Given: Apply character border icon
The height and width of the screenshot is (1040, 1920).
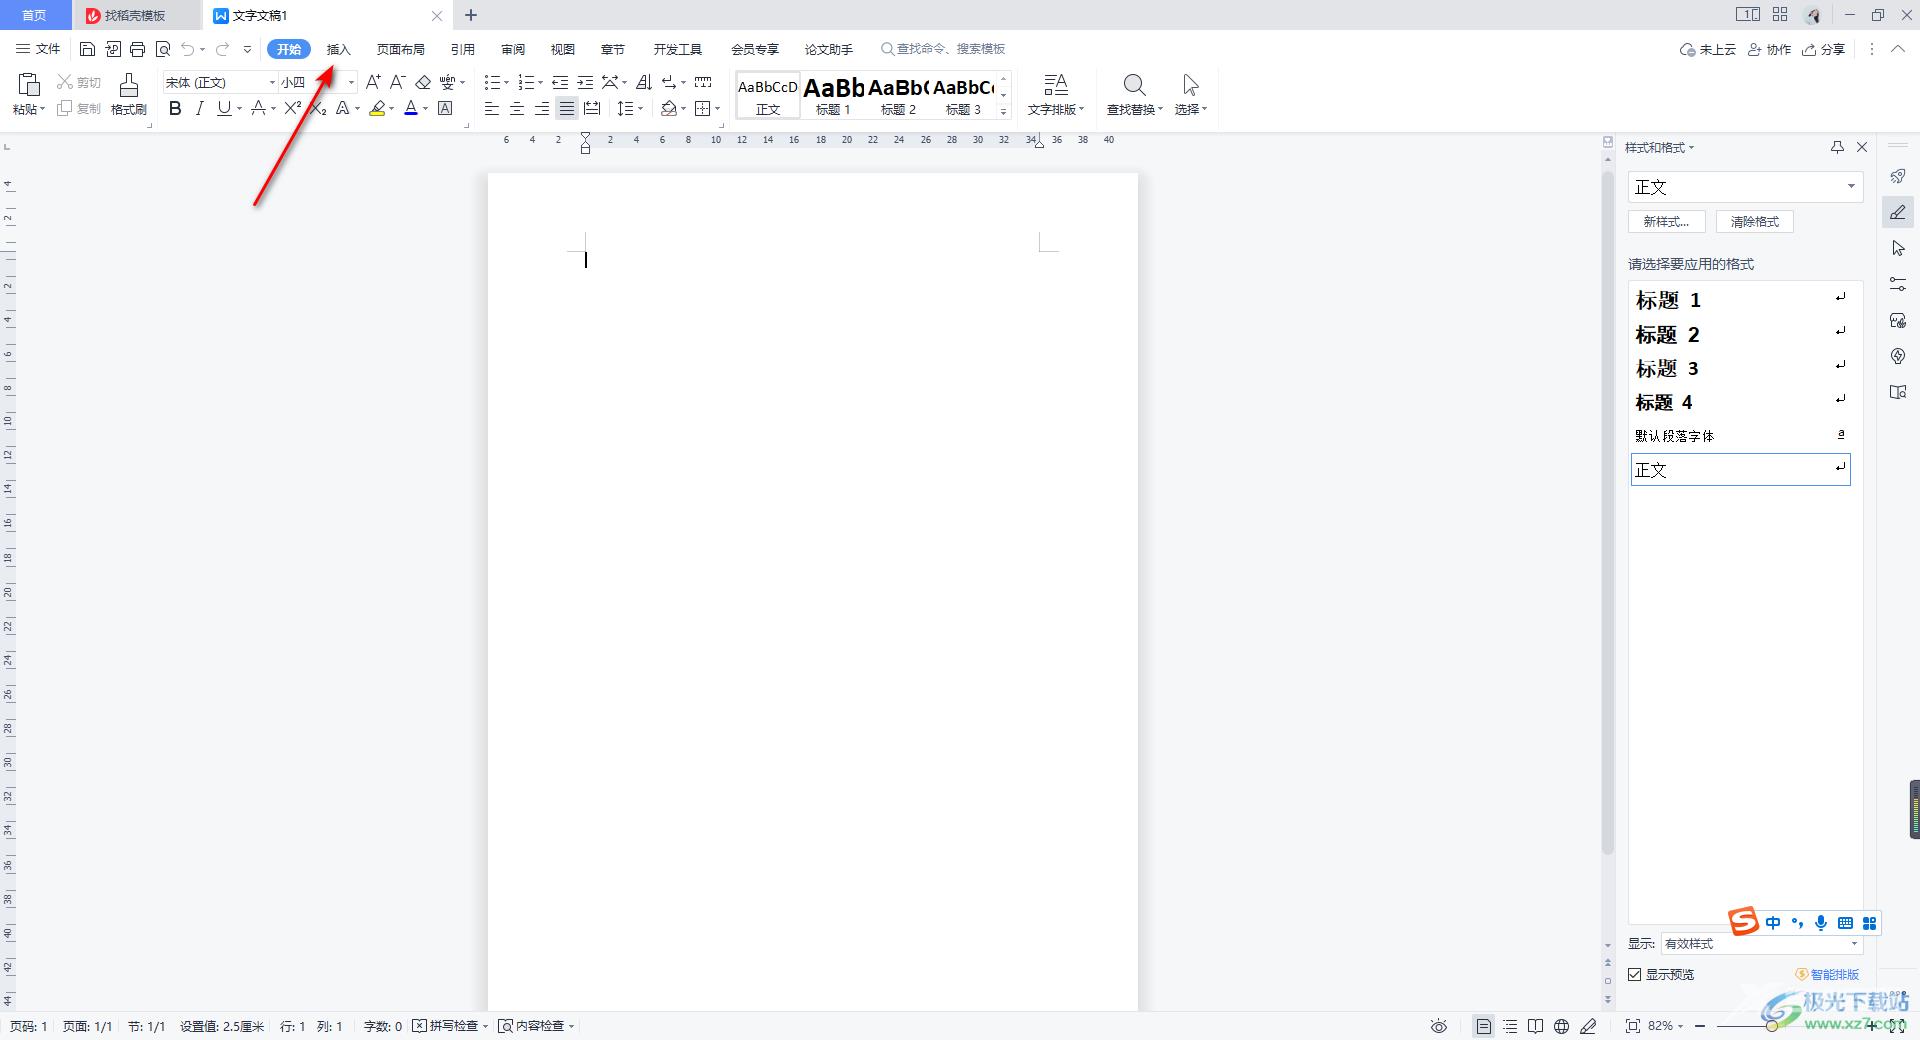Looking at the screenshot, I should coord(445,108).
